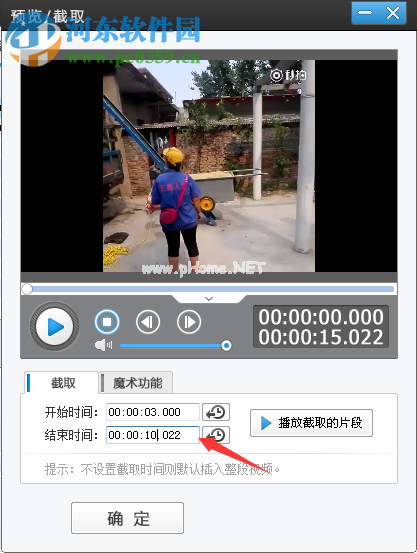Click the 00:00:00.000 current time readout
The height and width of the screenshot is (553, 417).
[x=321, y=316]
